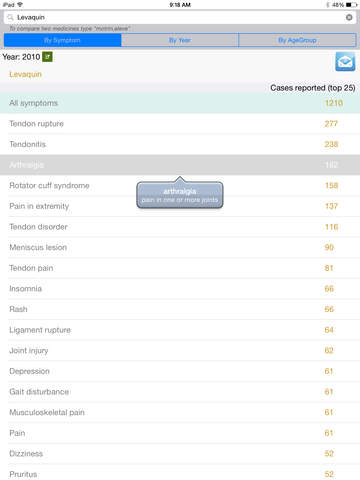Select the Ligament rupture row
Viewport: 360px width, 480px height.
coord(180,330)
